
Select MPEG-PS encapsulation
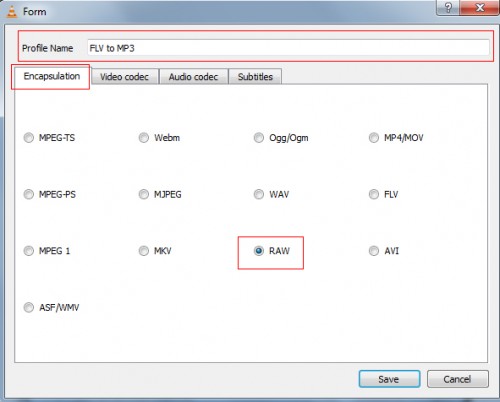[x=29, y=194]
